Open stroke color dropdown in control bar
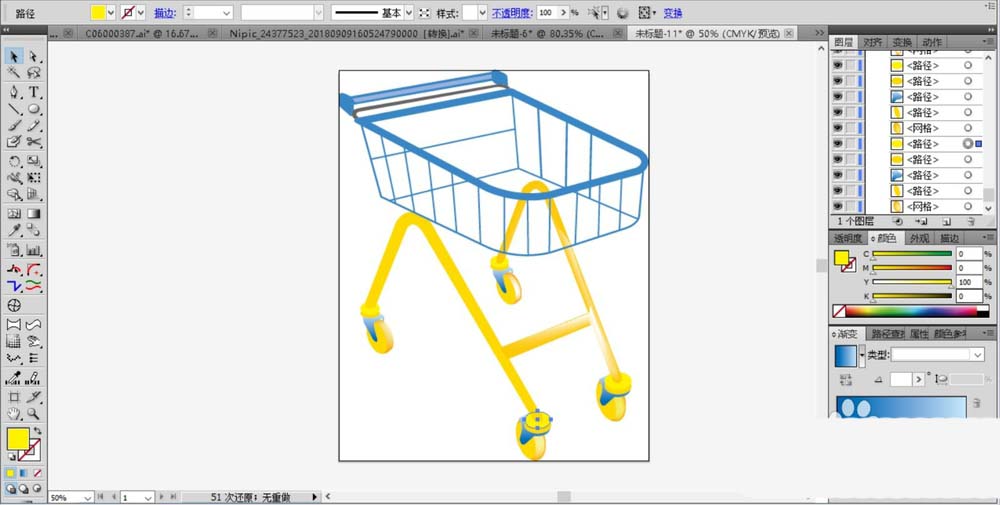Screen dimensions: 1000x505 142,13
